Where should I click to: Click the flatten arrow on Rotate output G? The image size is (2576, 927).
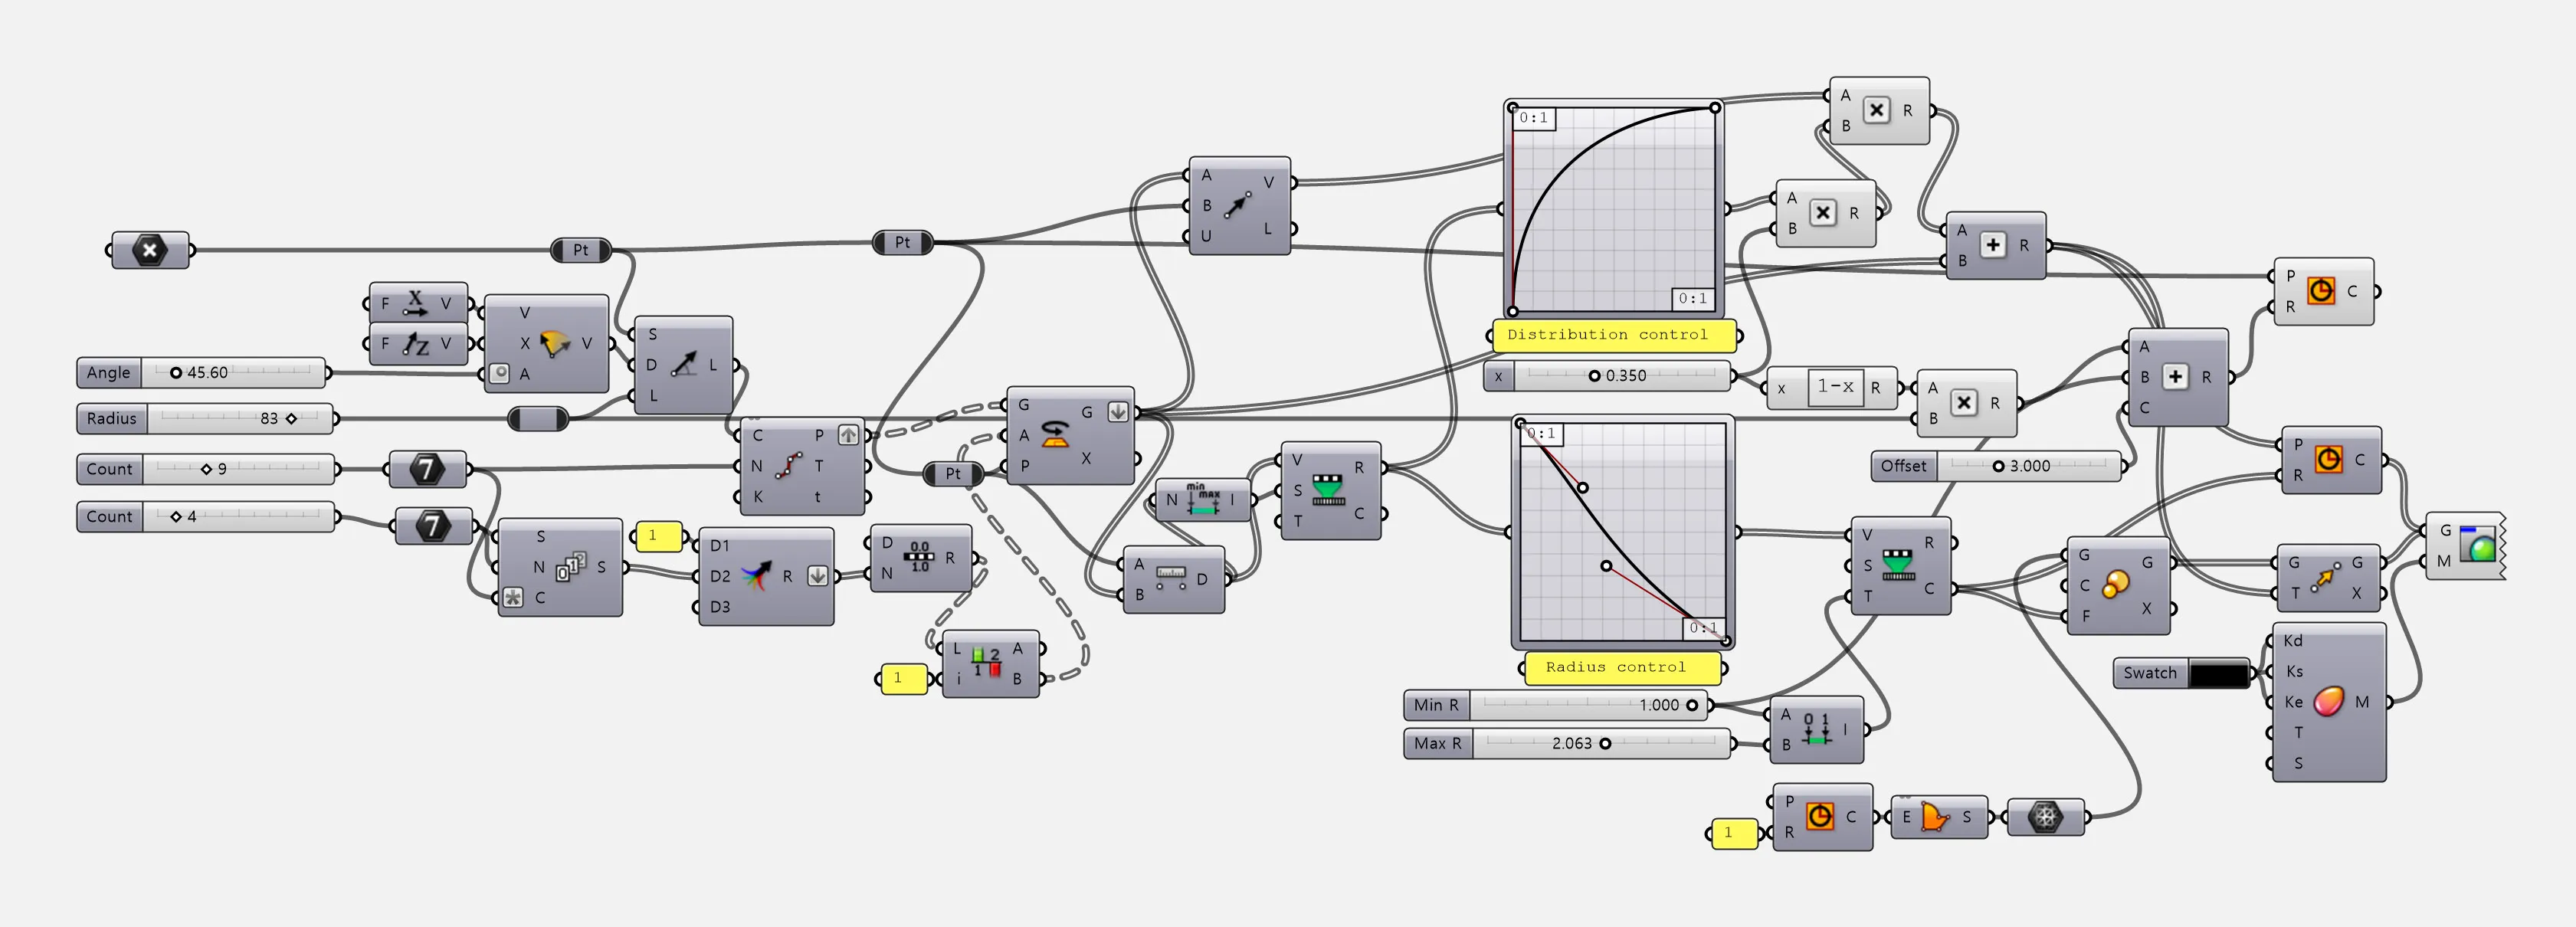(1118, 412)
